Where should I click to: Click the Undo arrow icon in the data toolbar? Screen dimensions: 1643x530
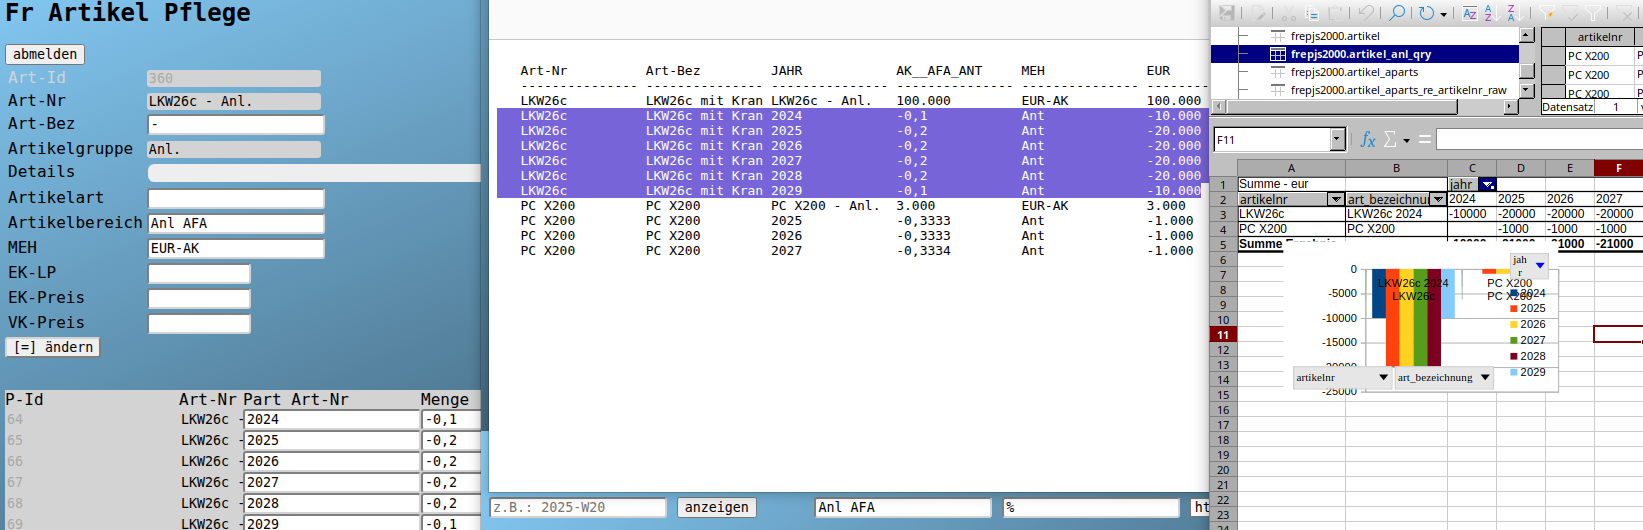click(x=1366, y=12)
